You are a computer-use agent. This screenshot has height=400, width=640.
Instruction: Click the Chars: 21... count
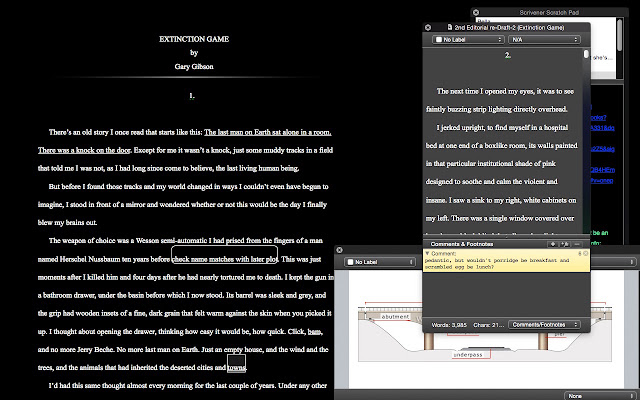point(489,325)
